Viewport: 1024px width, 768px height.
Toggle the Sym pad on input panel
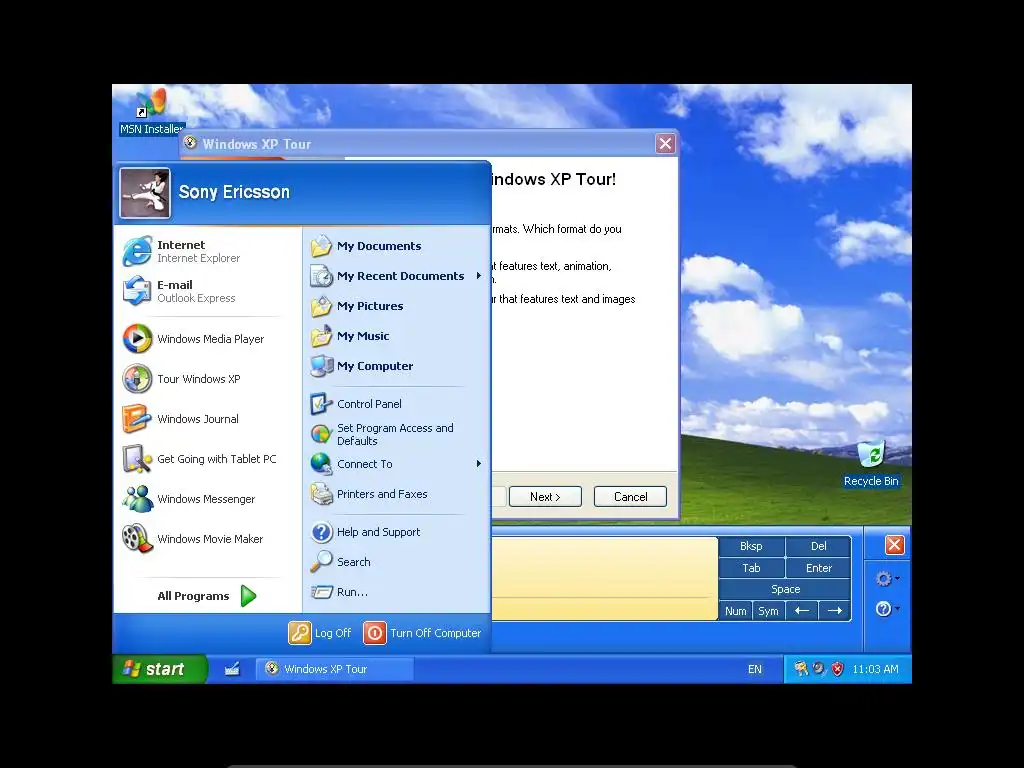(768, 611)
